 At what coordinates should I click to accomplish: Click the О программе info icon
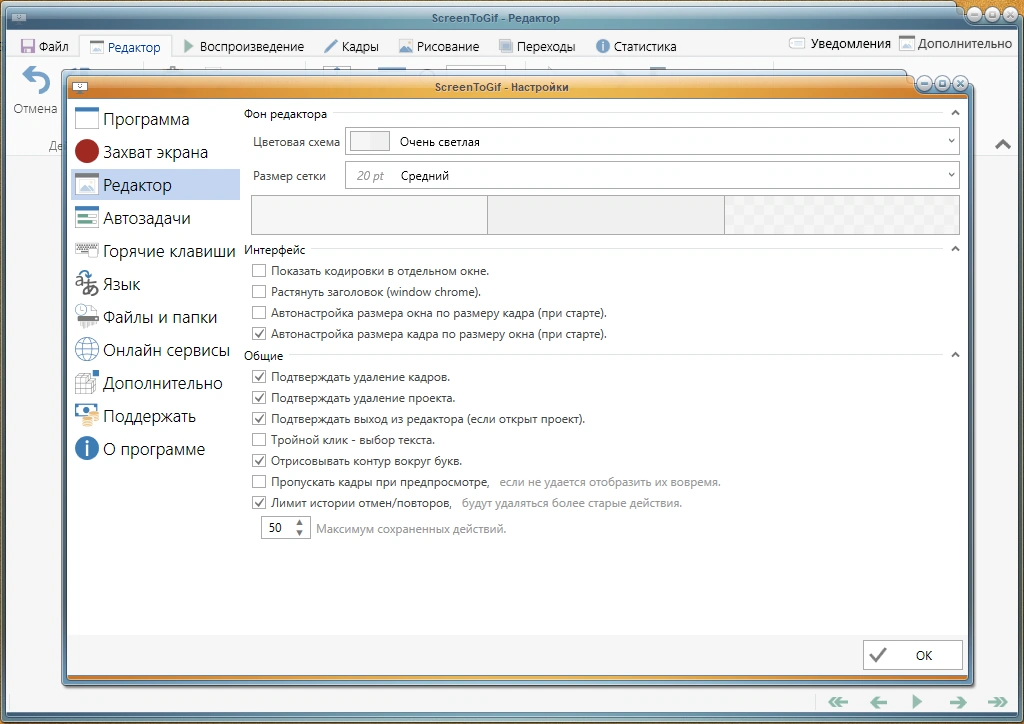point(86,449)
